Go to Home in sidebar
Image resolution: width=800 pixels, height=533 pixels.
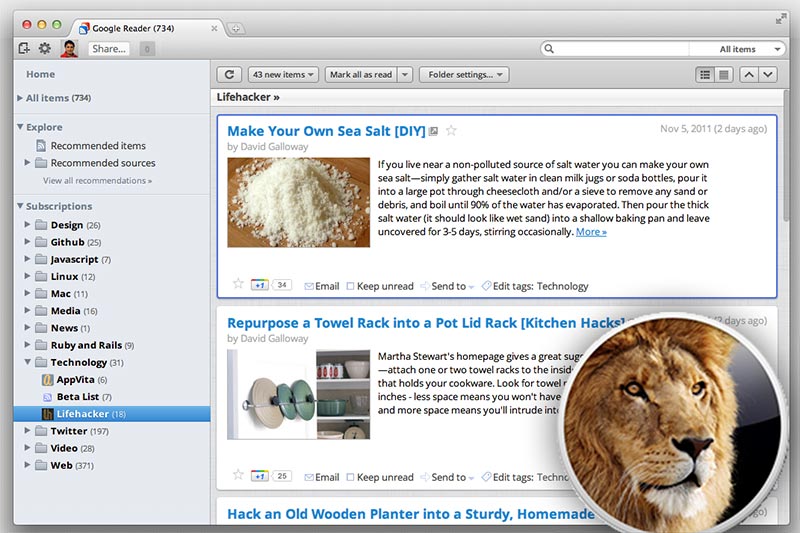point(40,74)
